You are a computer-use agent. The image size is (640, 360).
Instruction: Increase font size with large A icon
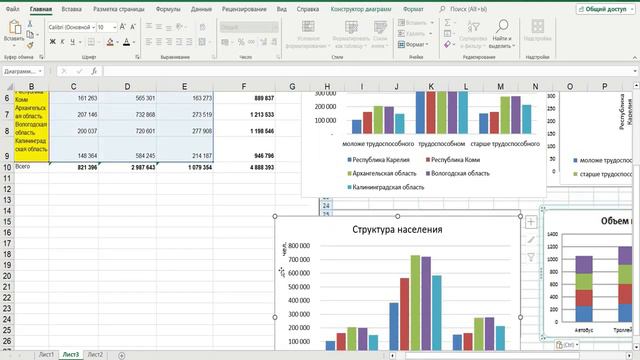[x=122, y=27]
